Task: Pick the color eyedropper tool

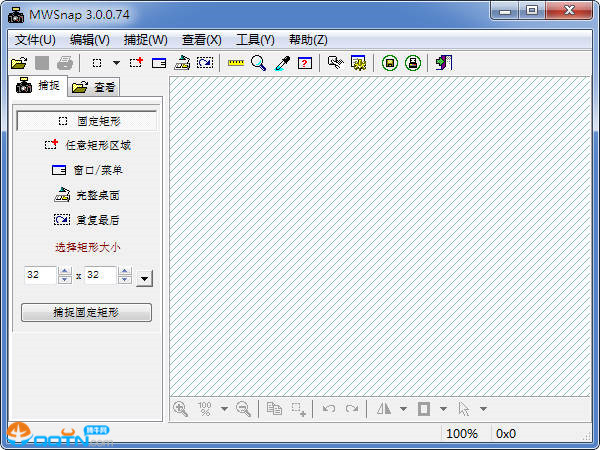Action: (282, 63)
